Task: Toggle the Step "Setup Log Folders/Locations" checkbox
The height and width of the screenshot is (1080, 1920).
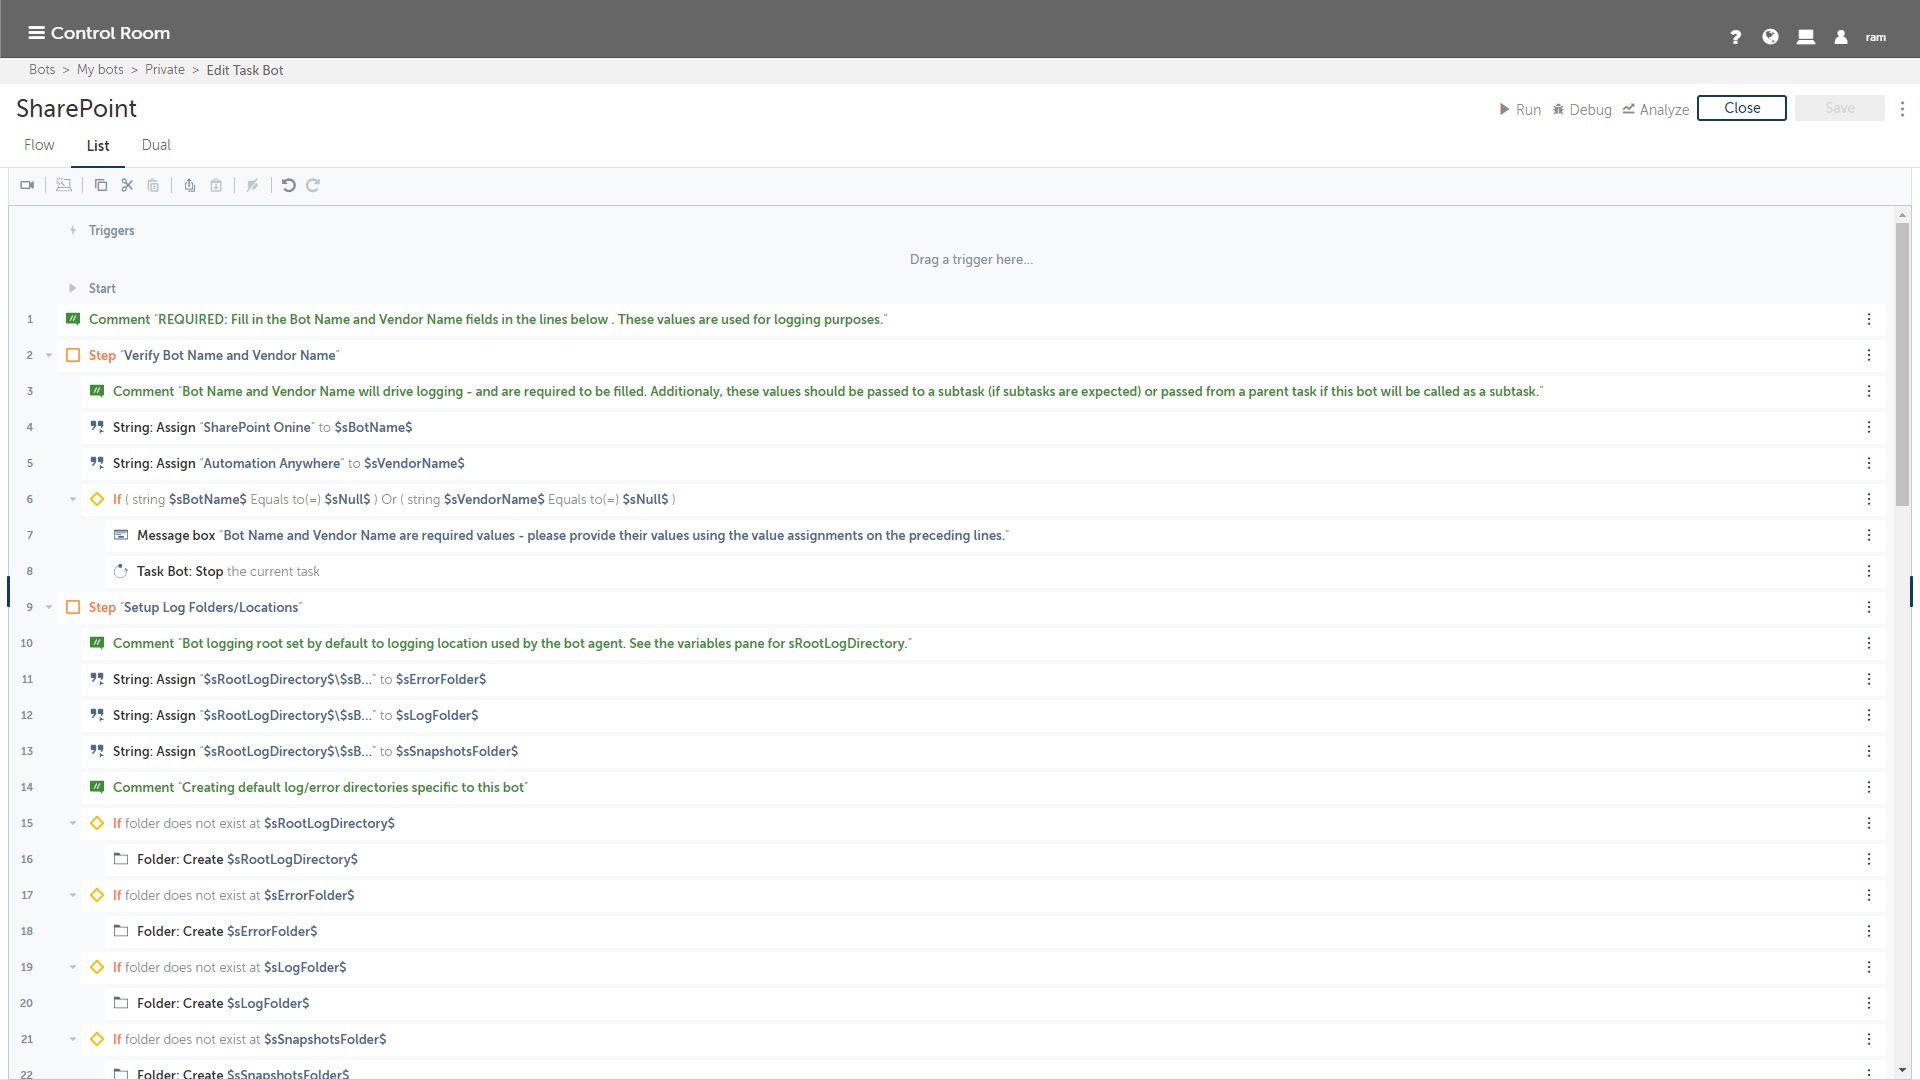Action: coord(73,607)
